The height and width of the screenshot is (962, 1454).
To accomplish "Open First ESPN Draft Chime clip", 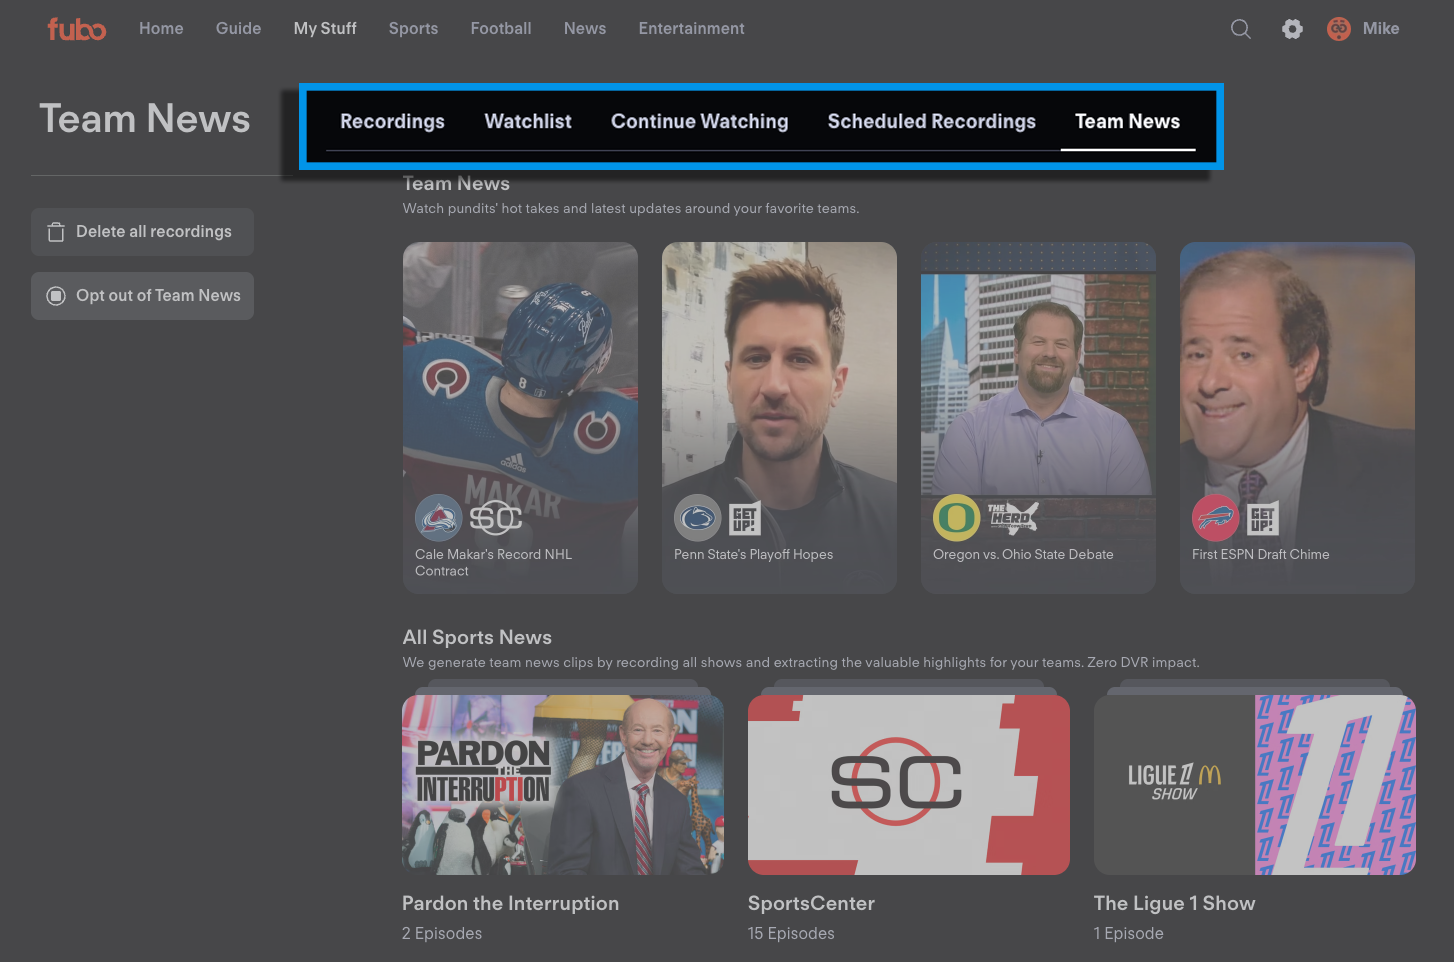I will (x=1297, y=418).
